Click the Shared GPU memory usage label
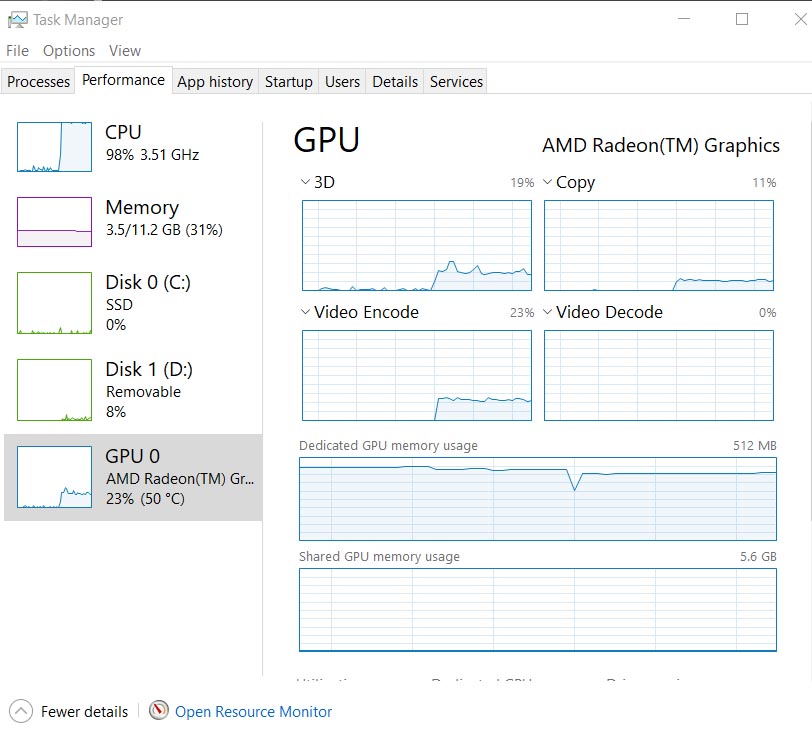The height and width of the screenshot is (729, 812). point(379,557)
